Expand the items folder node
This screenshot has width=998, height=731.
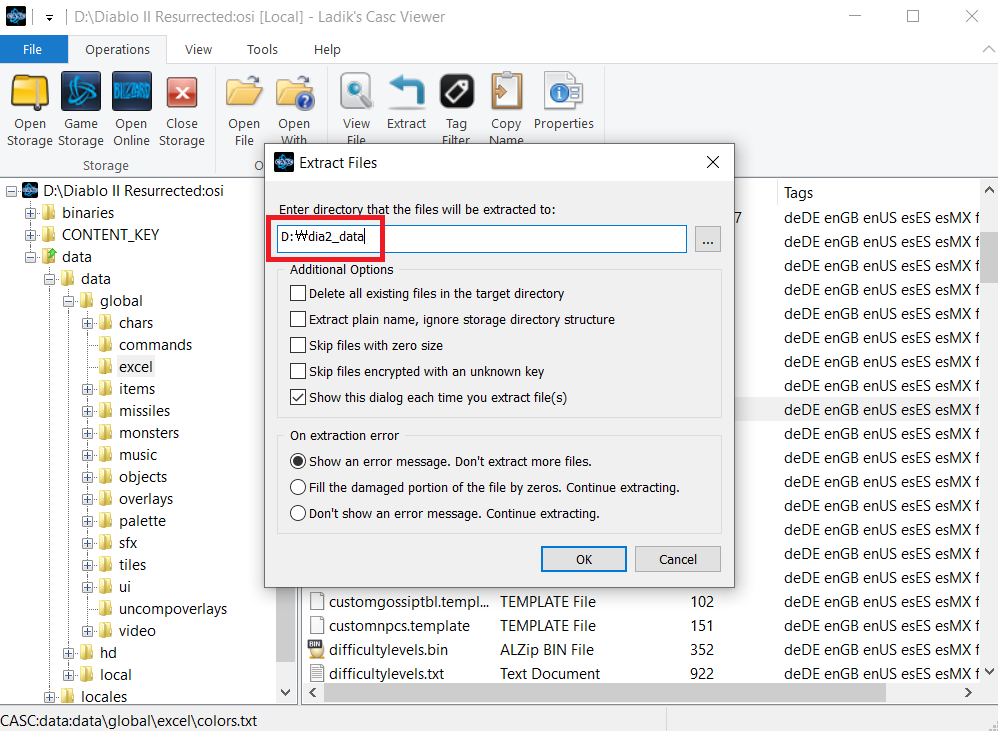click(x=87, y=389)
